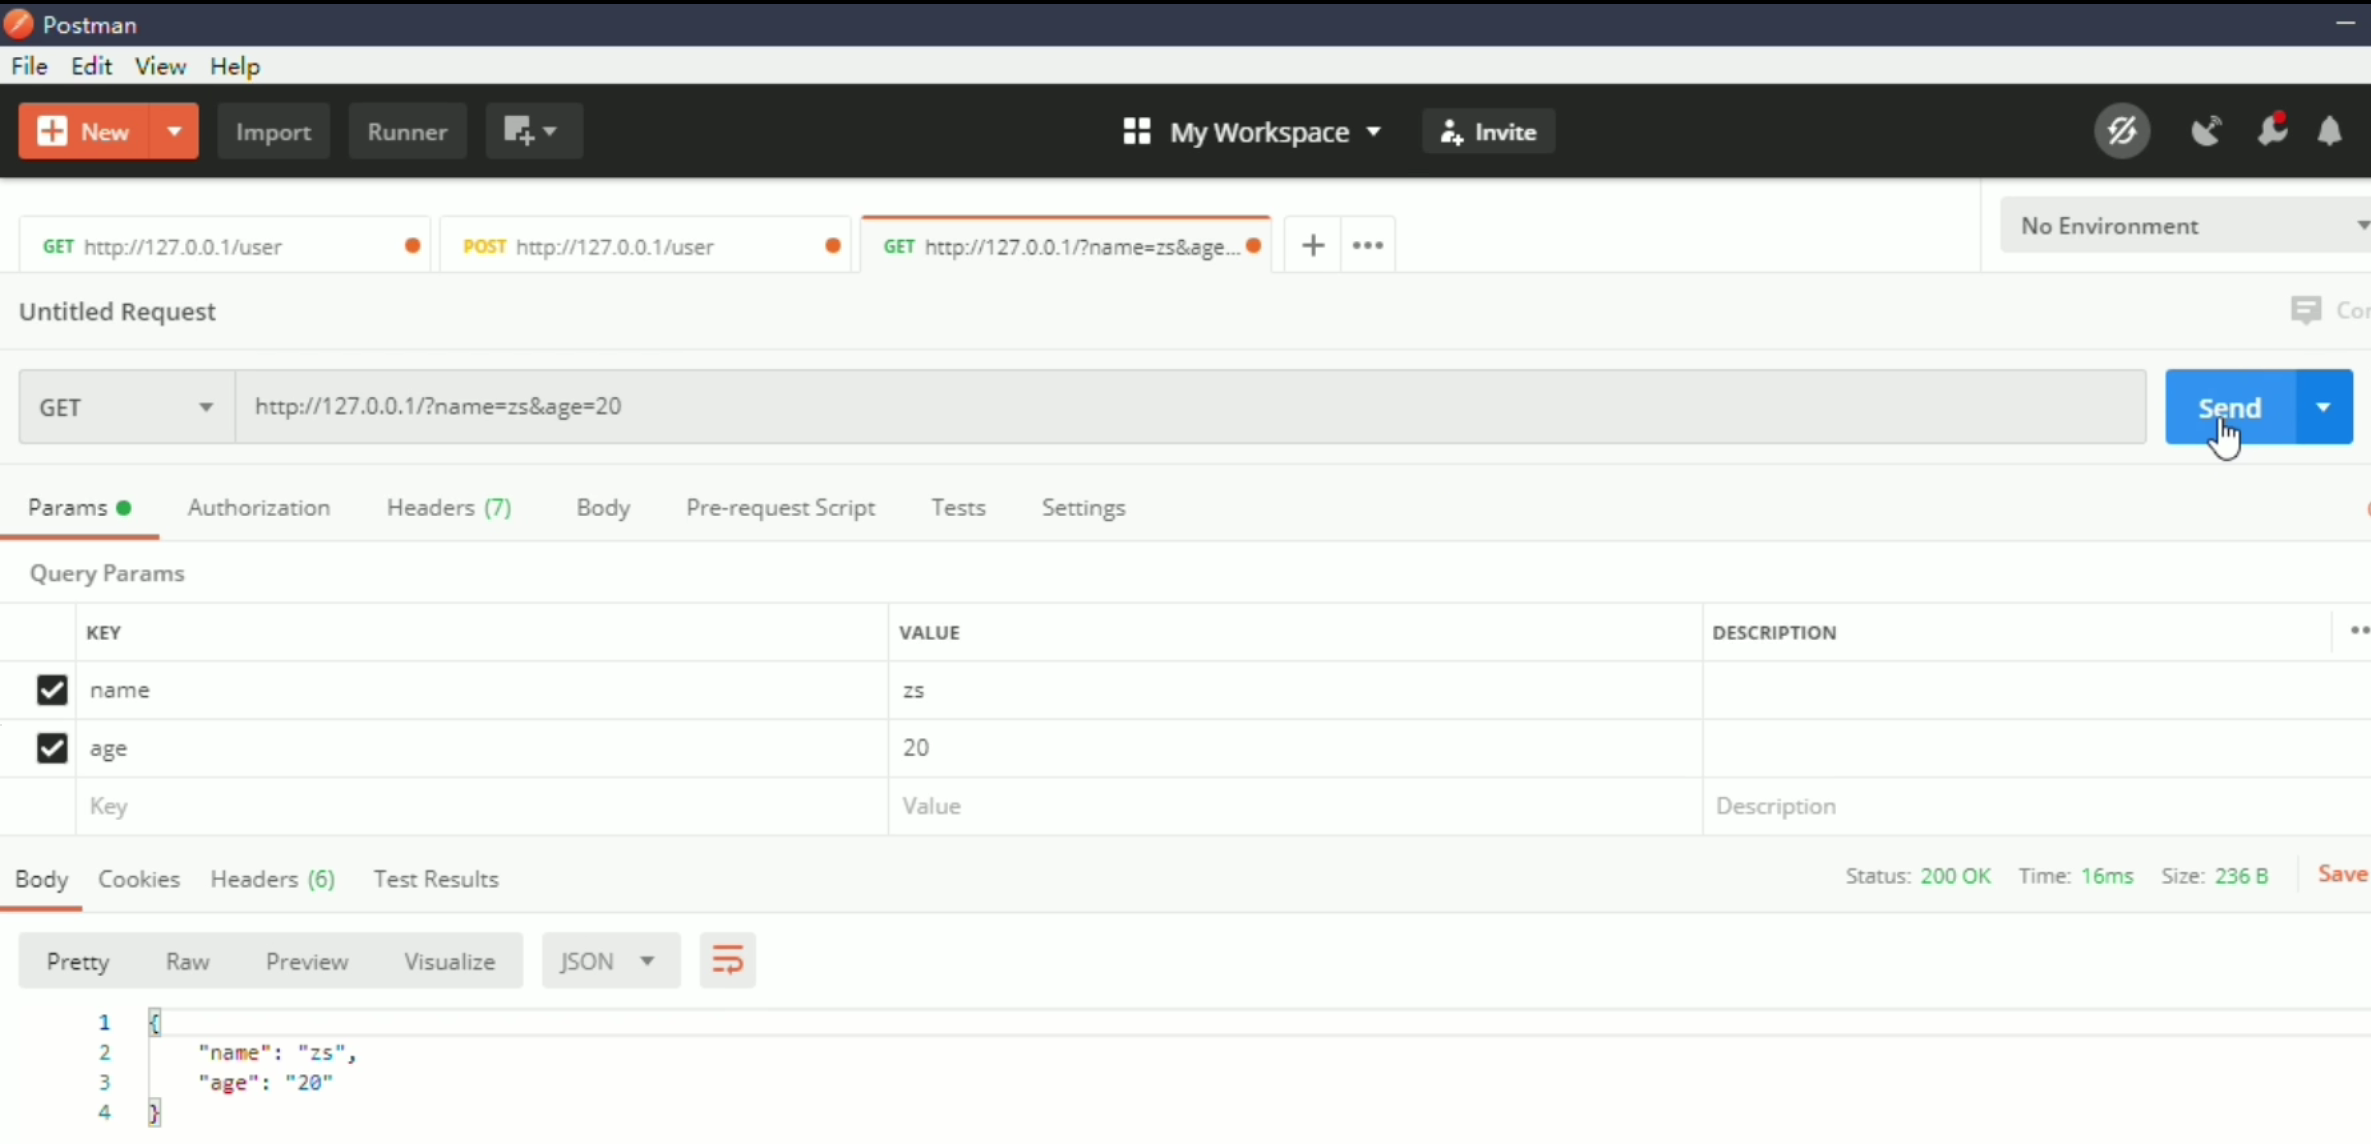Open the notifications bell icon
This screenshot has width=2371, height=1144.
[x=2330, y=131]
